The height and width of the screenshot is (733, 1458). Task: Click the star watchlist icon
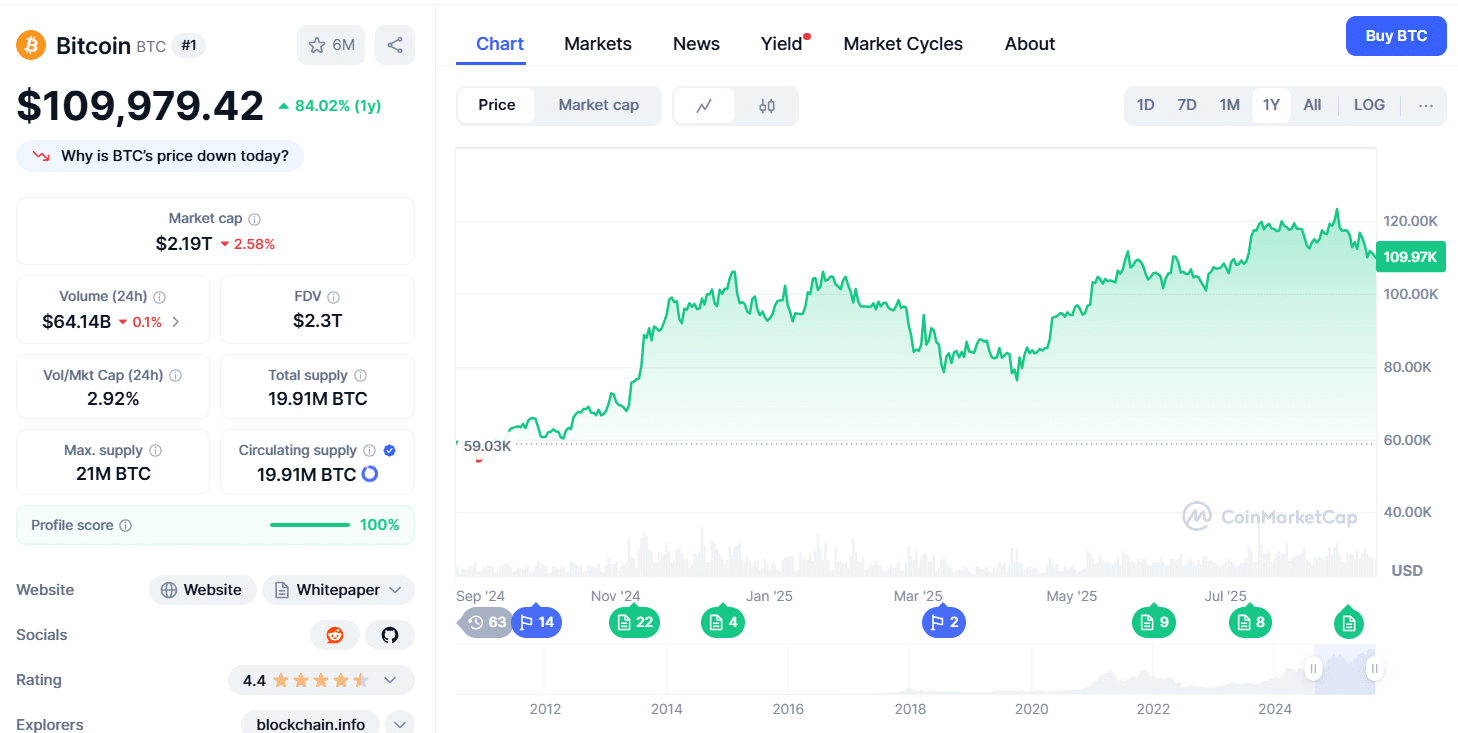click(316, 45)
